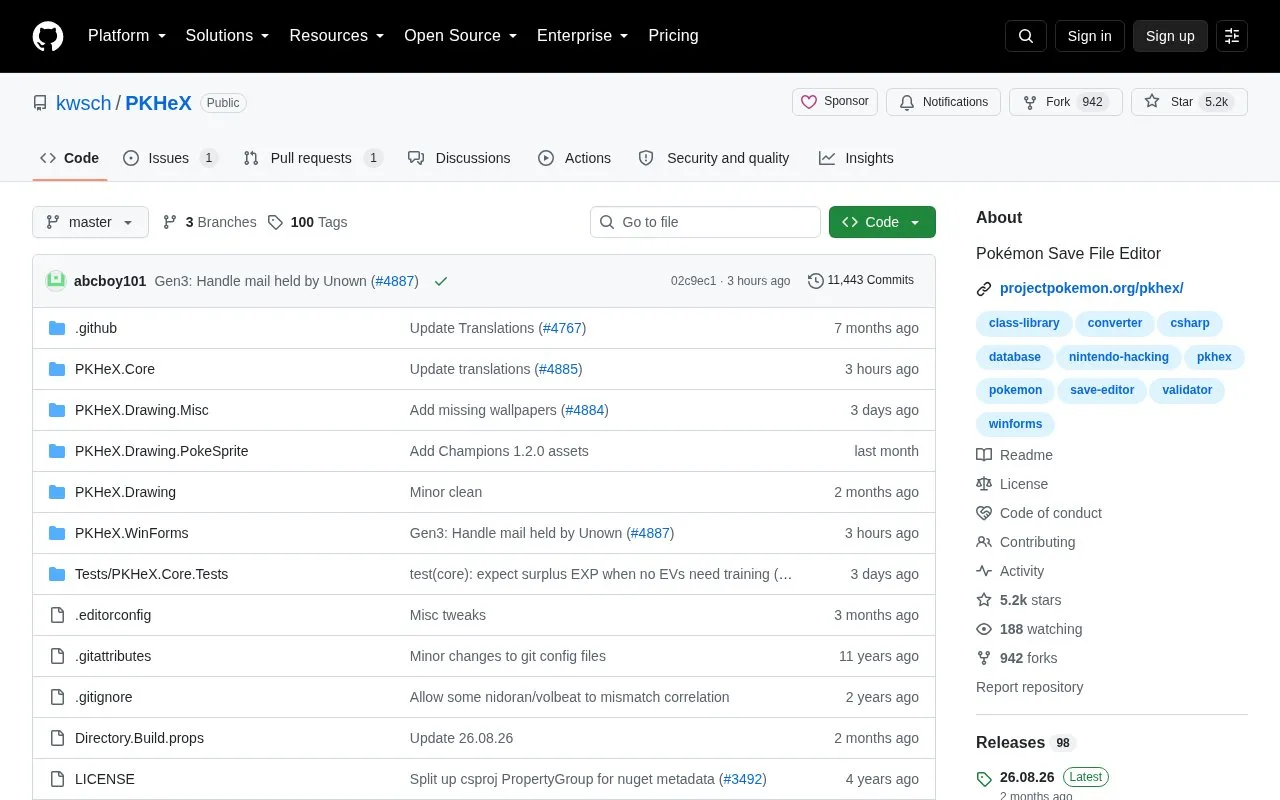1280x800 pixels.
Task: Click the tag icon beside release 26.08.26
Action: 984,778
